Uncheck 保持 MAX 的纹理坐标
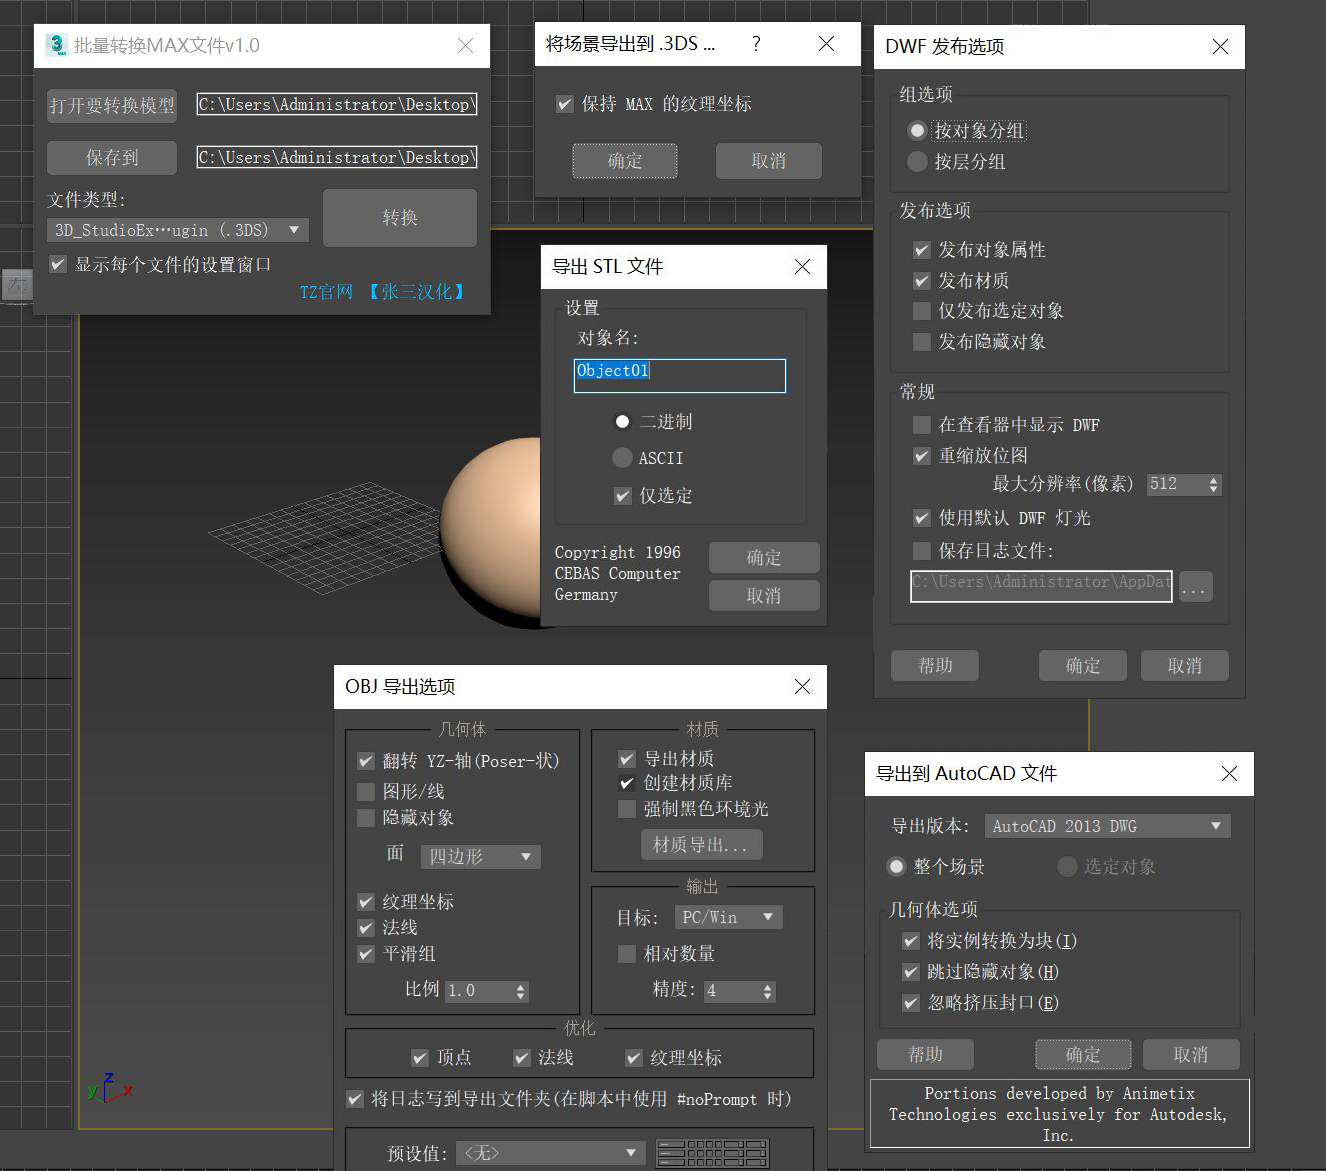The width and height of the screenshot is (1326, 1171). [x=565, y=103]
